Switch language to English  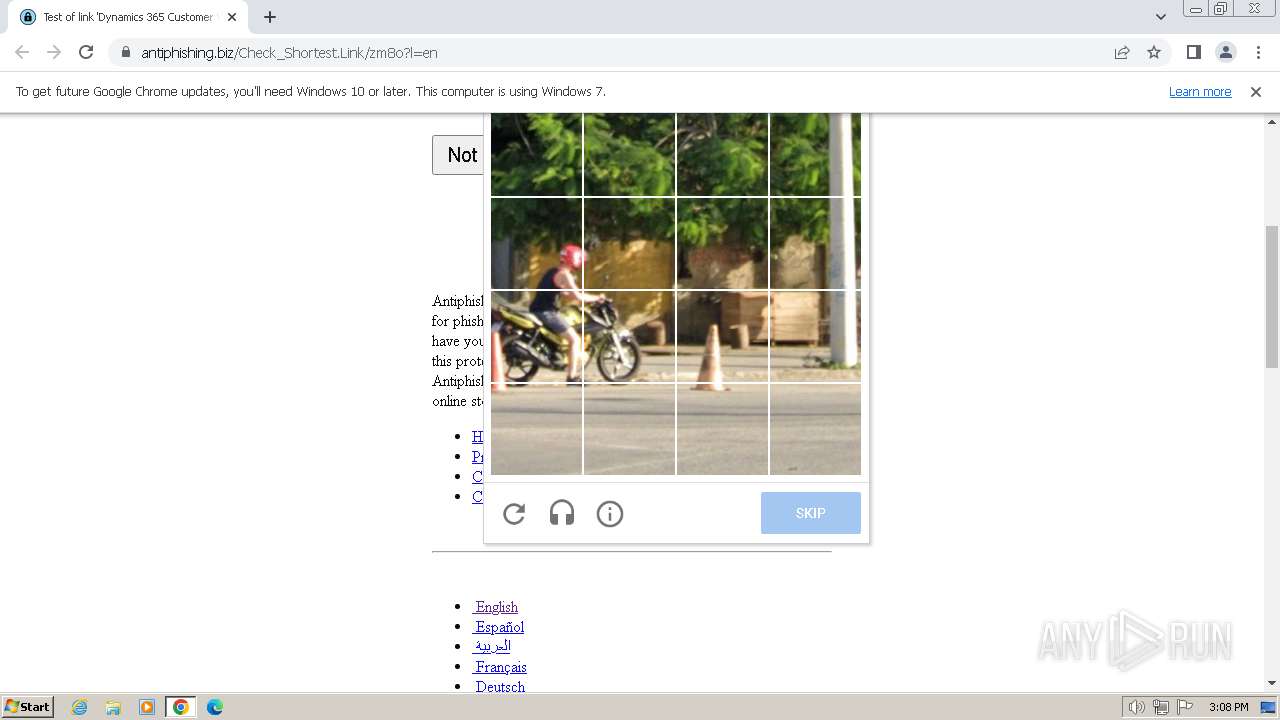[x=497, y=607]
